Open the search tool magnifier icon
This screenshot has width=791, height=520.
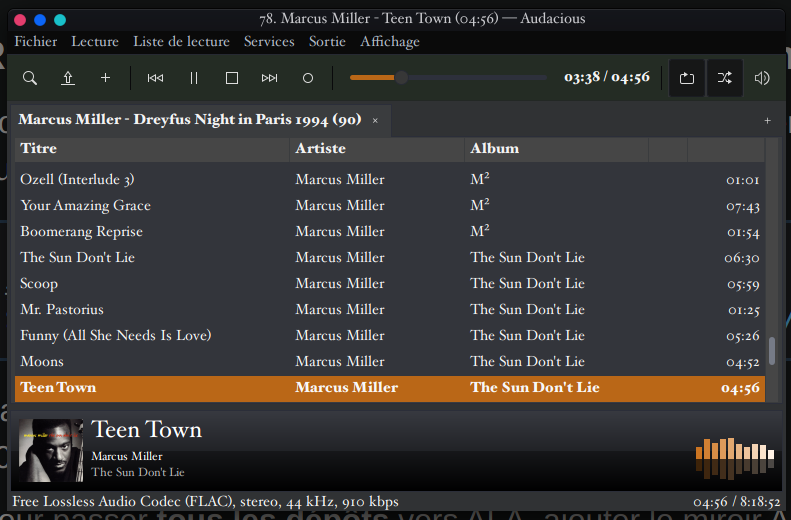pyautogui.click(x=30, y=78)
